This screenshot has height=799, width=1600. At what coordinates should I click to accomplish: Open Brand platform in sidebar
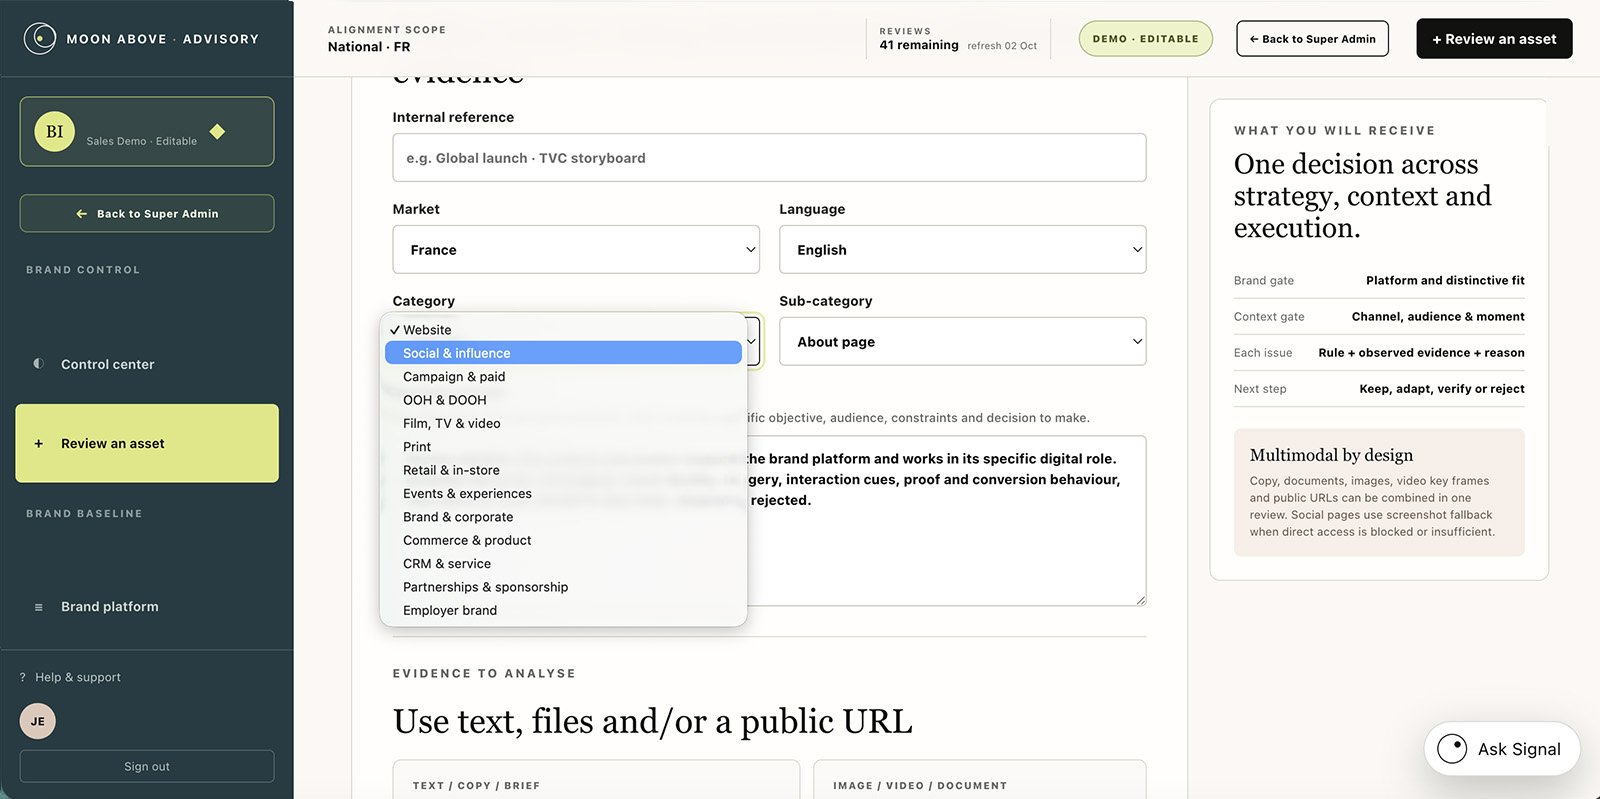point(147,607)
